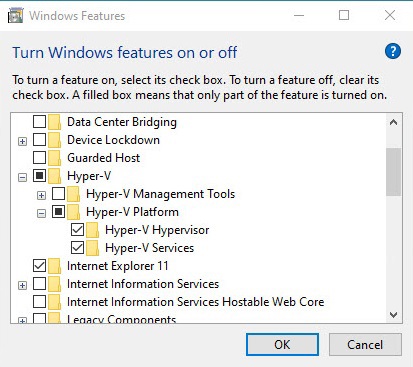This screenshot has height=367, width=413.
Task: Uncheck the Hyper-V Hypervisor checkbox
Action: 77,230
